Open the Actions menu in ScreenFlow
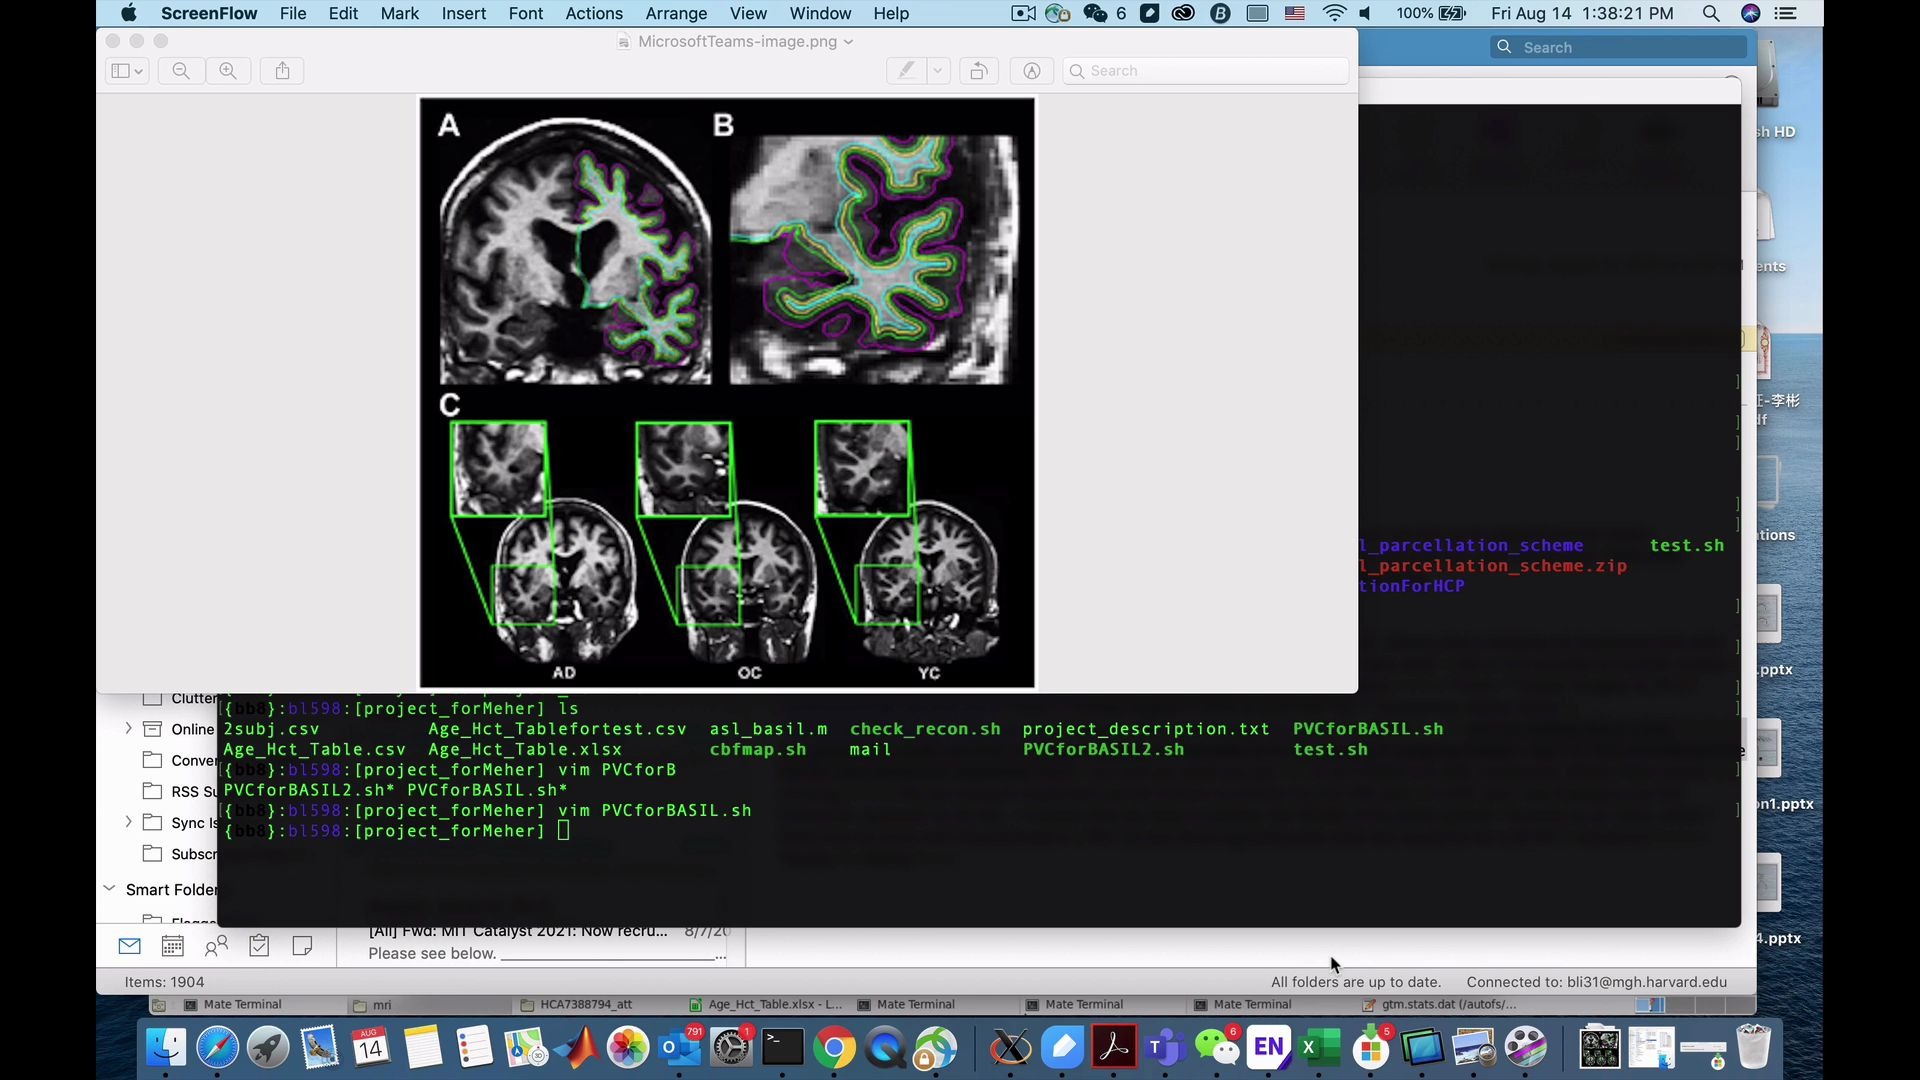Viewport: 1920px width, 1080px height. click(x=593, y=13)
